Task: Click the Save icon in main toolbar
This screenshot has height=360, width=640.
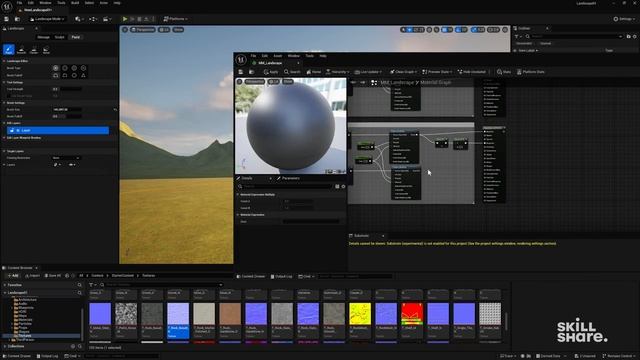Action: (x=7, y=19)
